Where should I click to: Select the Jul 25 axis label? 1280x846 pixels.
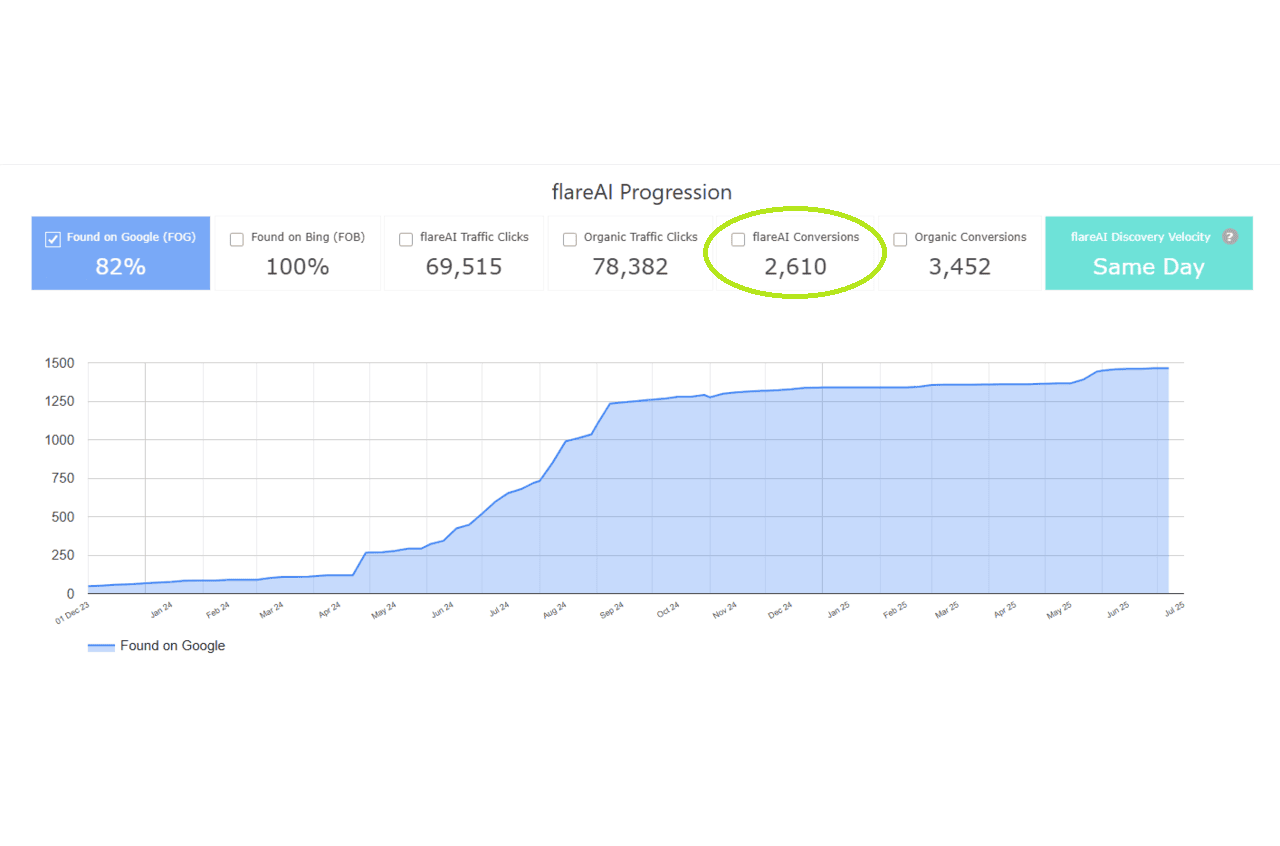(x=1175, y=609)
